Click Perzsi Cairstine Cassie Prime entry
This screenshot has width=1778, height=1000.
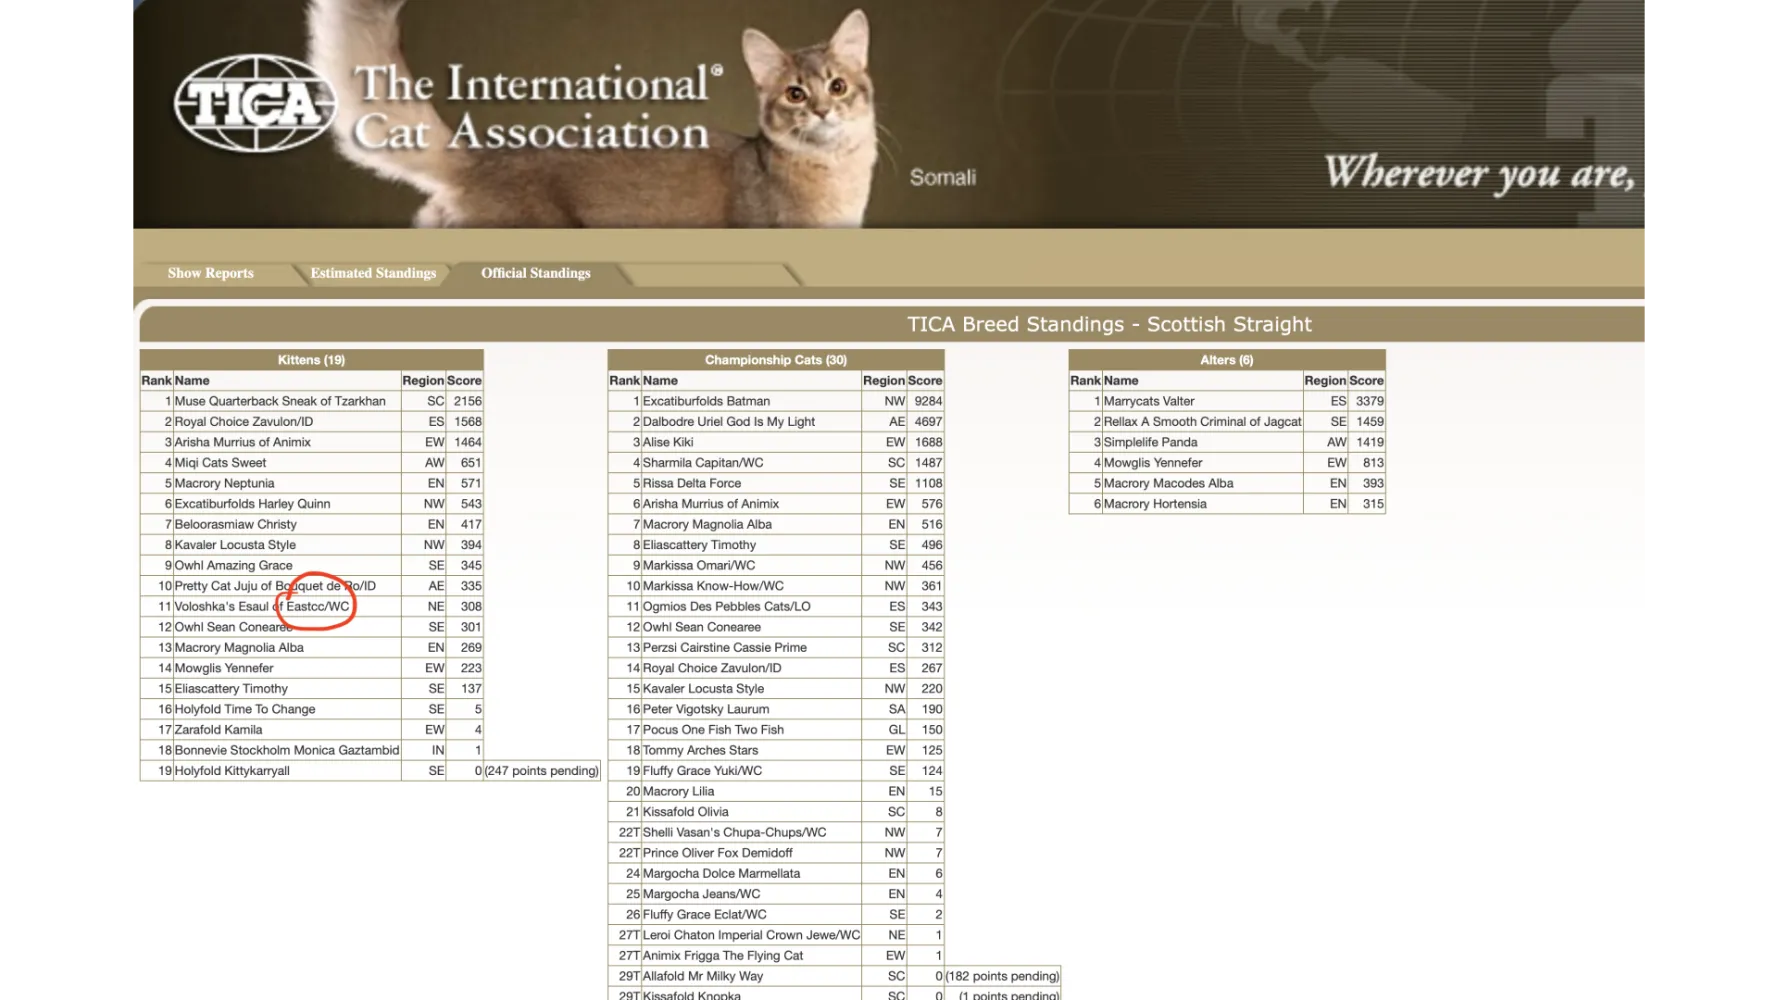click(725, 647)
